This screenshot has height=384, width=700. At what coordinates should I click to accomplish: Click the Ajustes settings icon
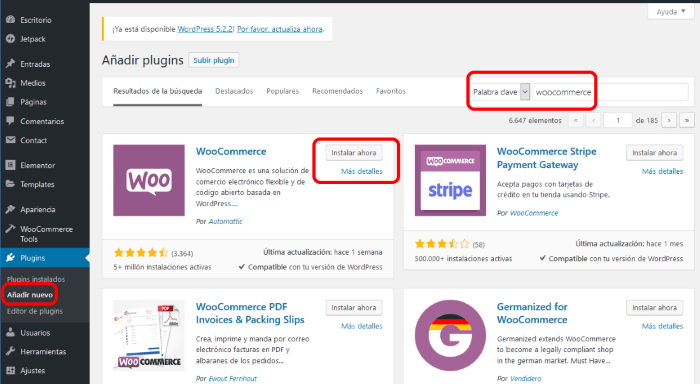click(11, 370)
